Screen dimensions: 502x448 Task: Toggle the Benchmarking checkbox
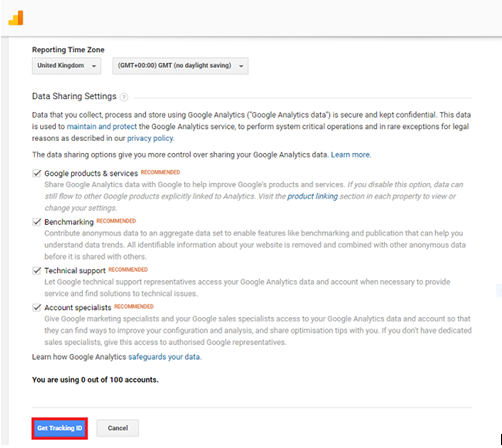(x=37, y=222)
